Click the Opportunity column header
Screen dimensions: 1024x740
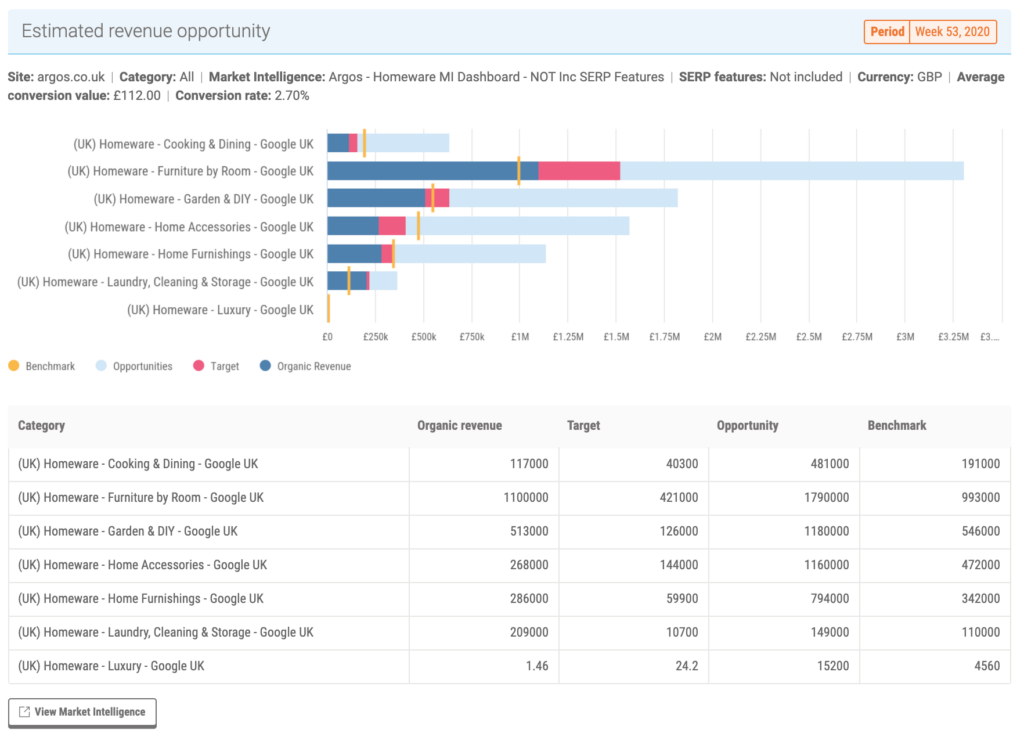point(747,425)
